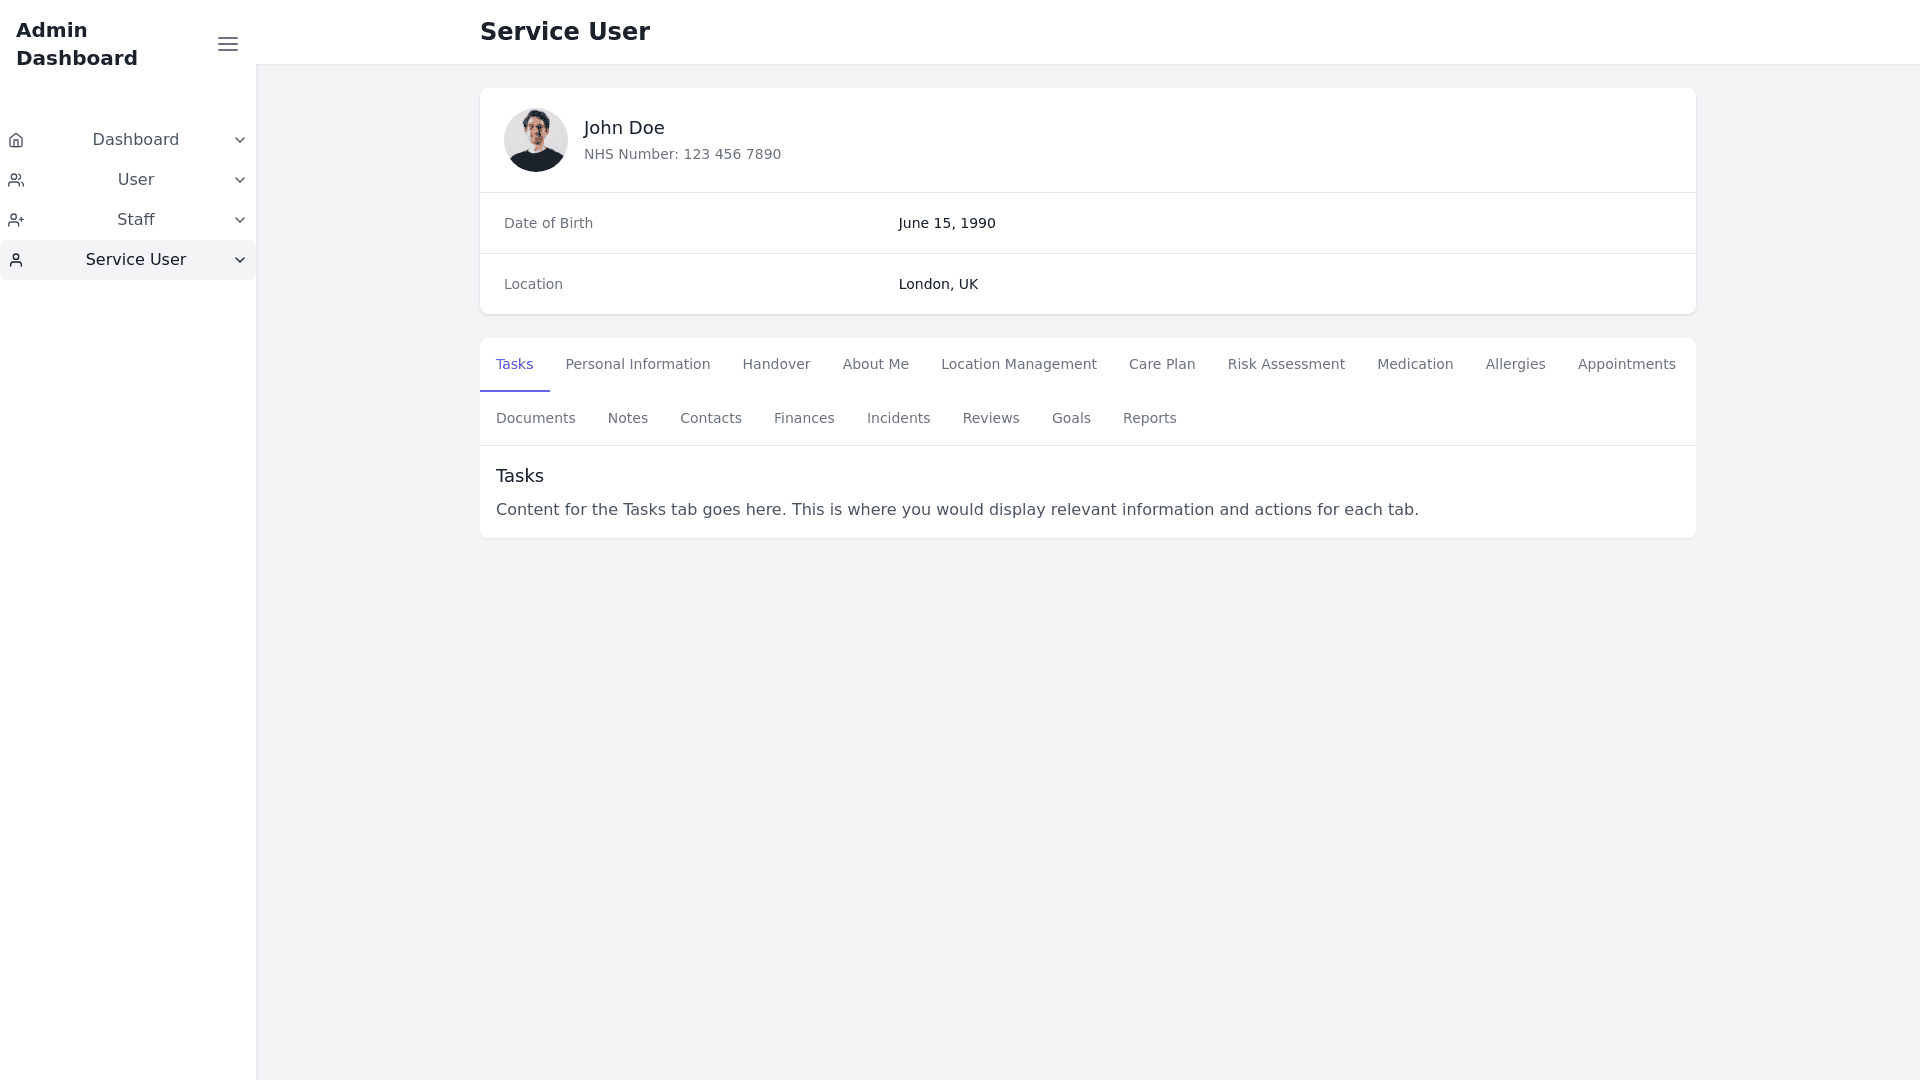The height and width of the screenshot is (1080, 1920).
Task: Click the Staff add-person icon
Action: (16, 220)
